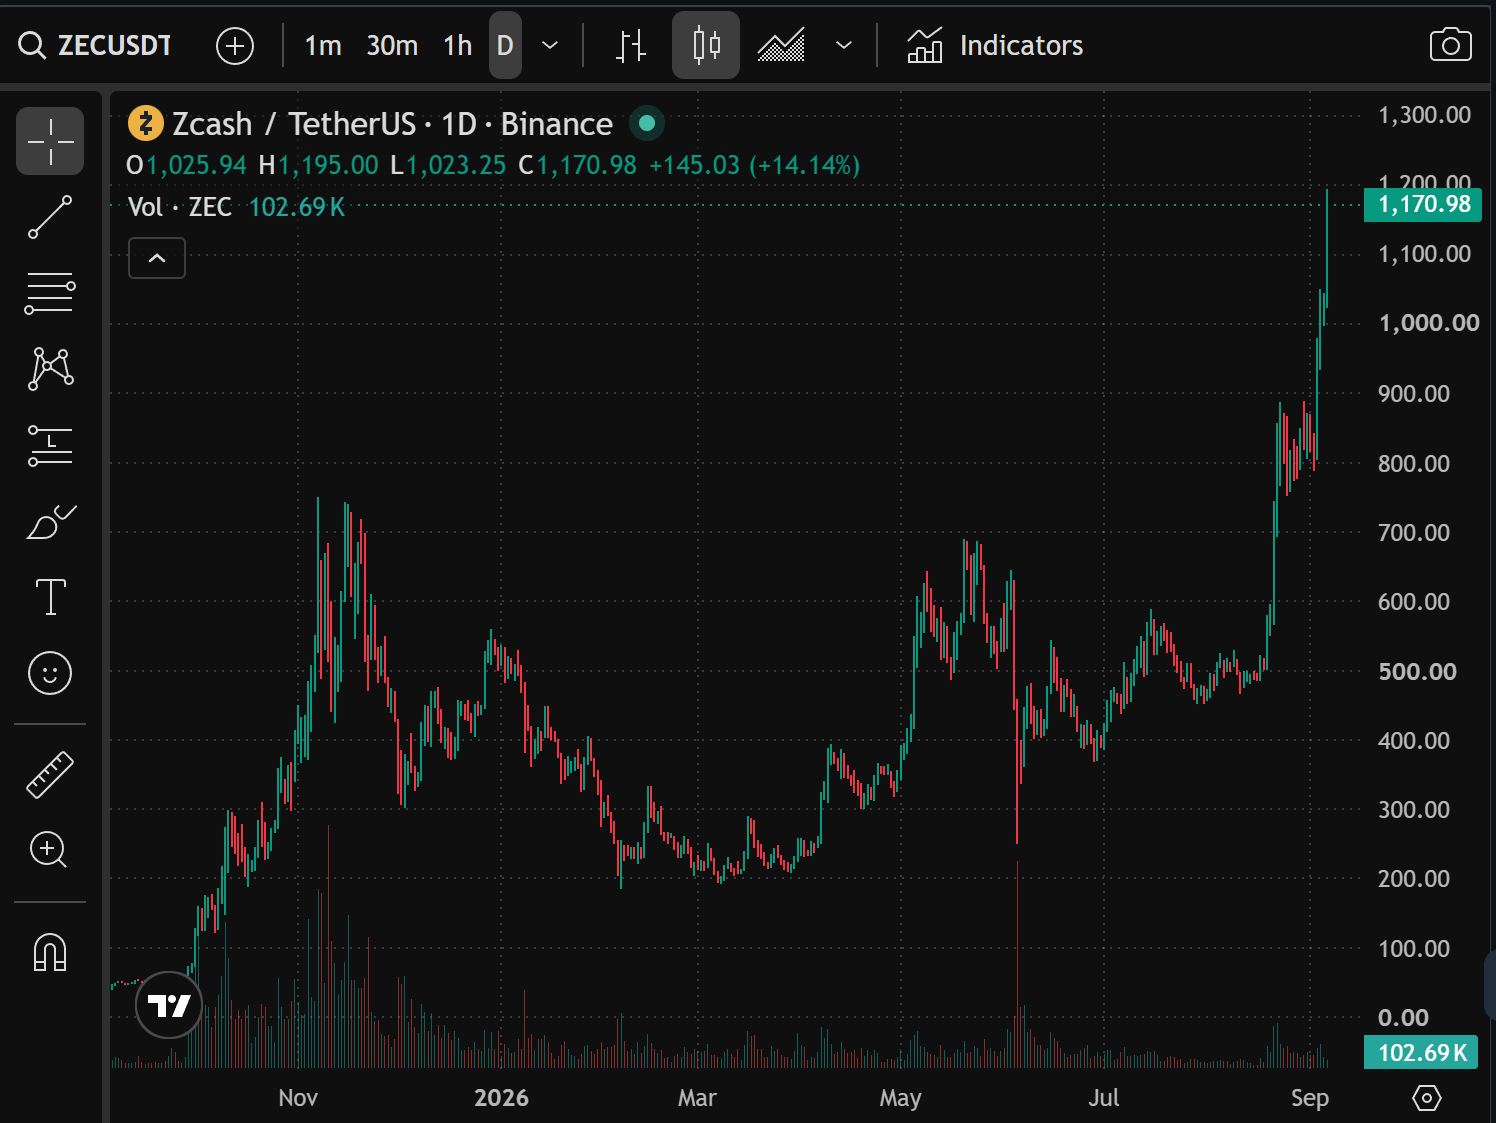Click the 102.69 K volume axis label
1496x1123 pixels.
(x=1421, y=1052)
